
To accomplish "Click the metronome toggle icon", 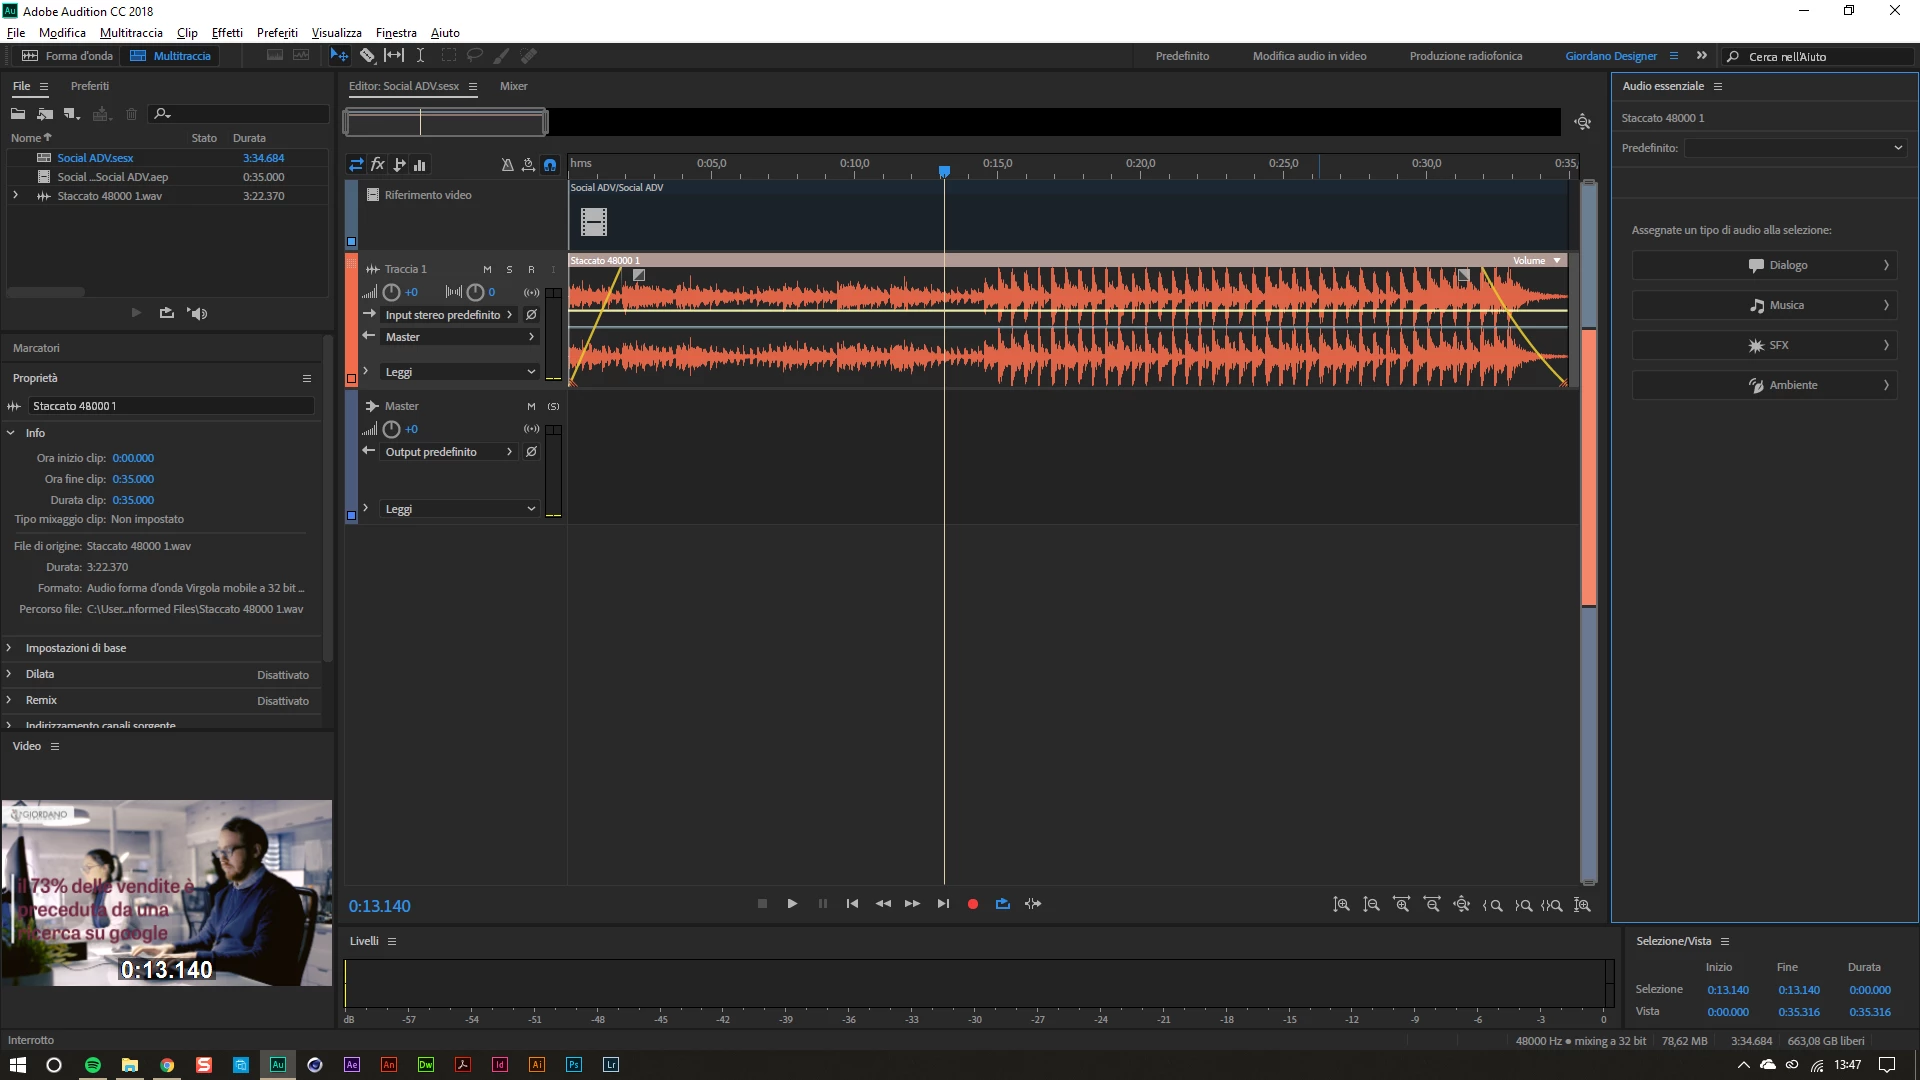I will [507, 165].
